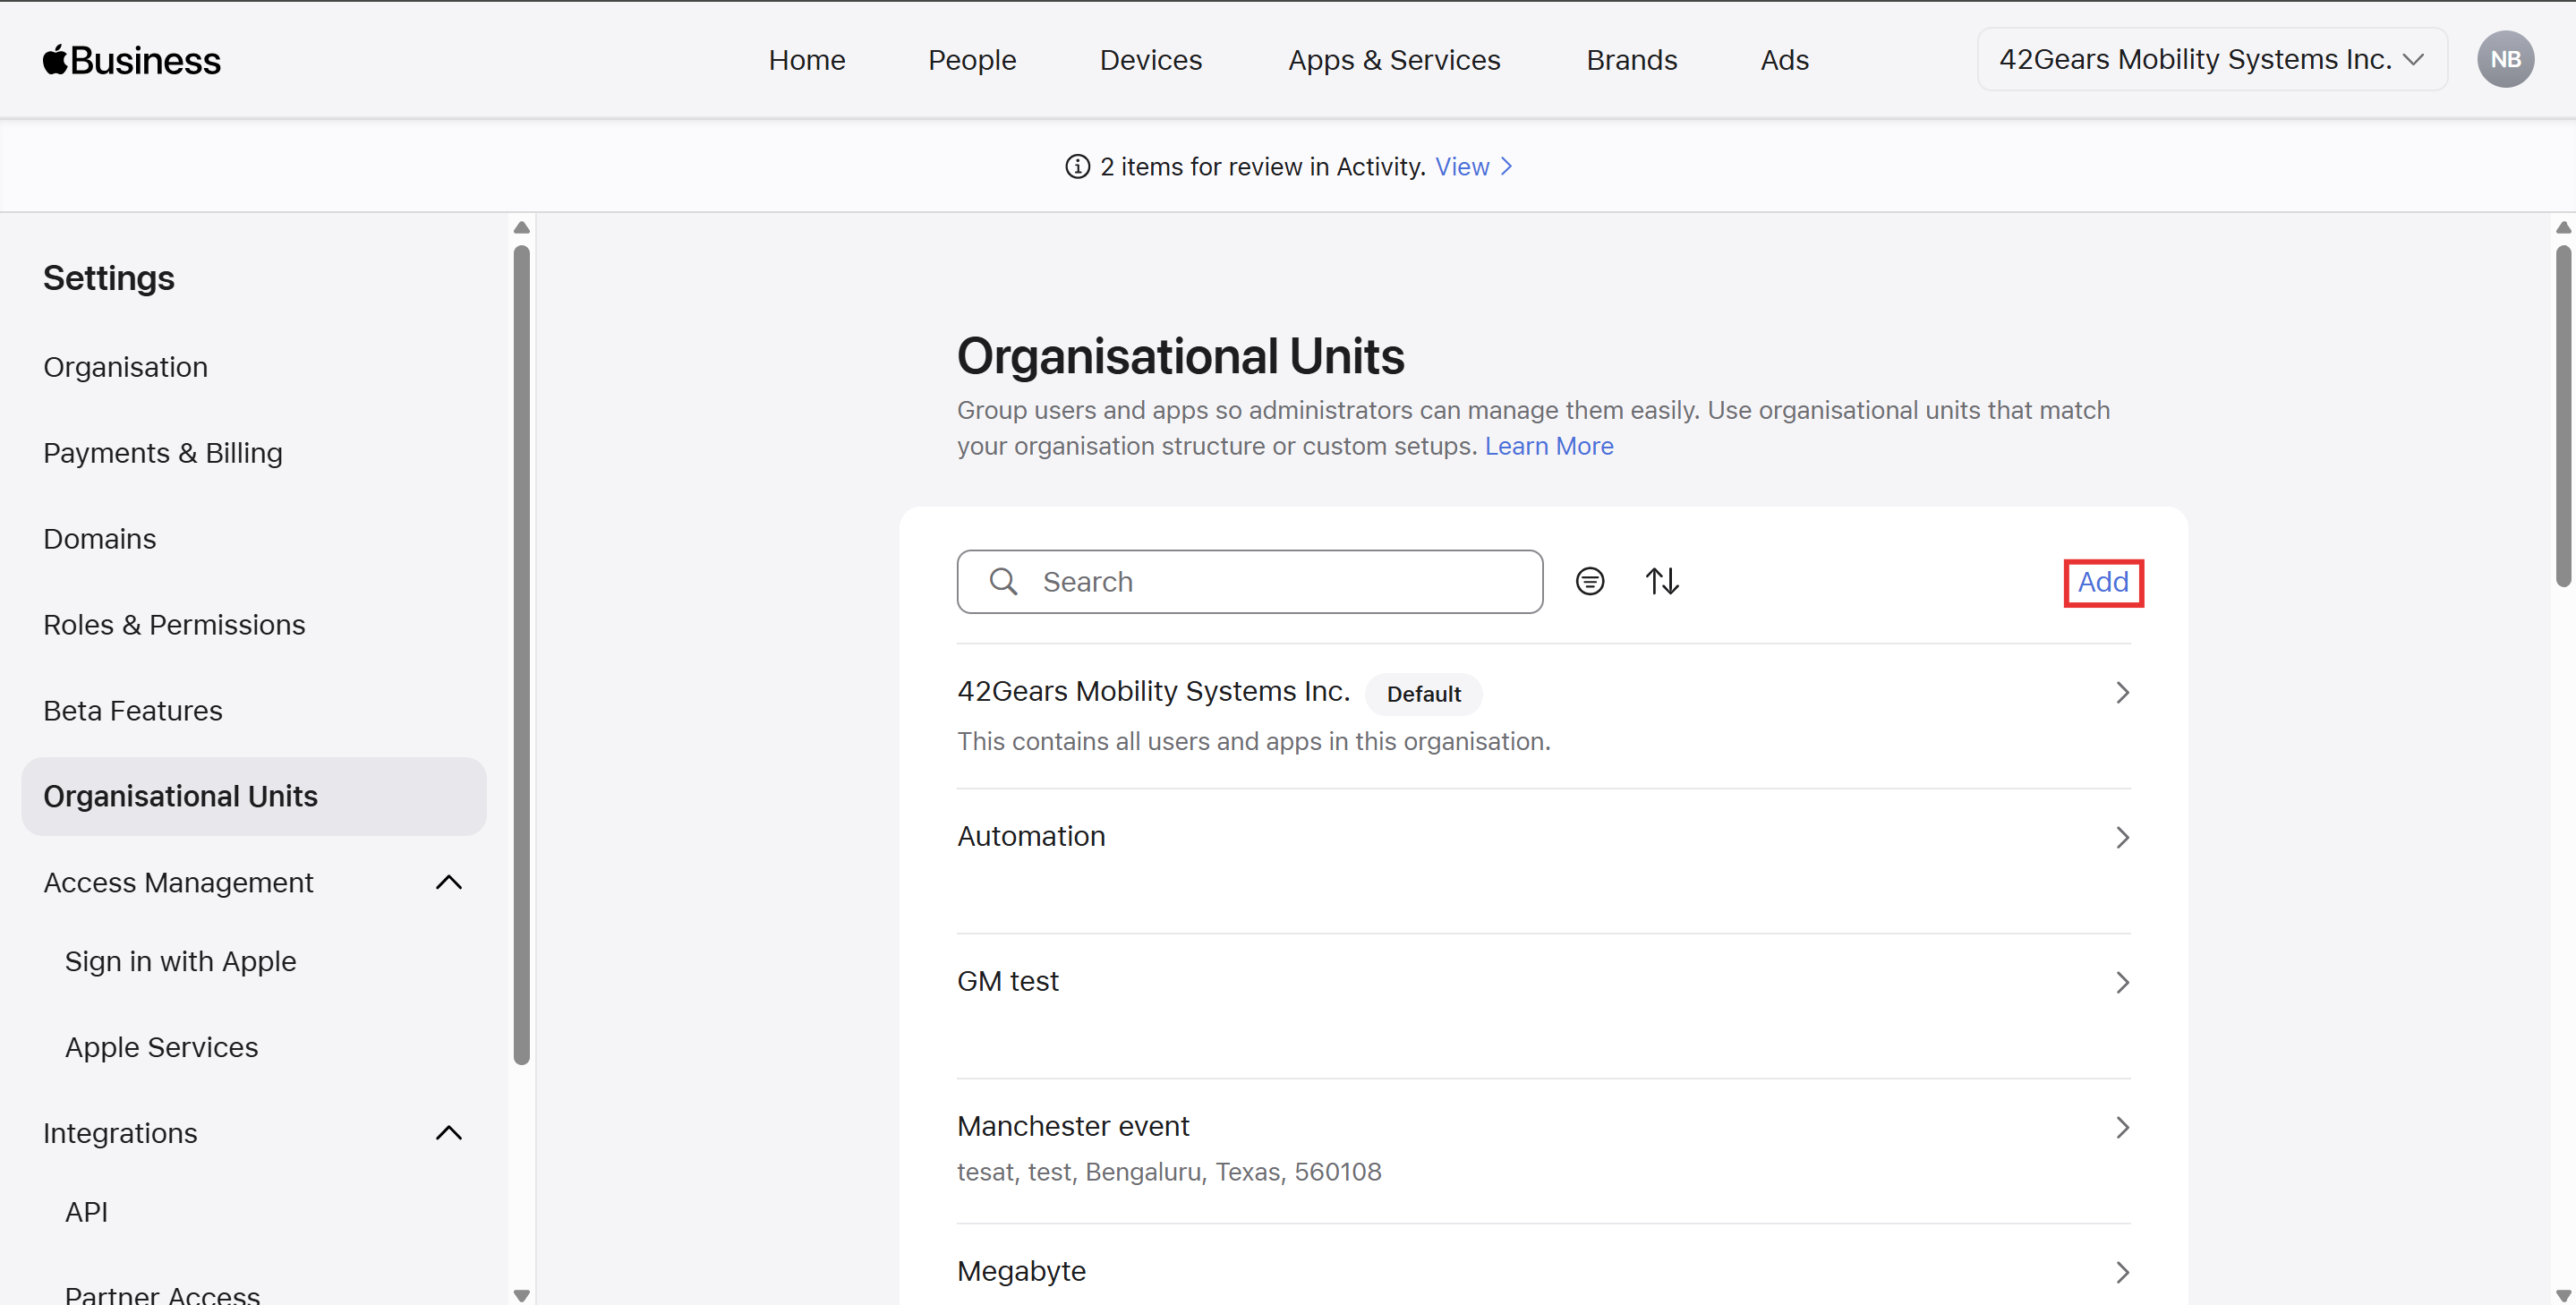The height and width of the screenshot is (1305, 2576).
Task: Open the NB user avatar menu
Action: (x=2504, y=59)
